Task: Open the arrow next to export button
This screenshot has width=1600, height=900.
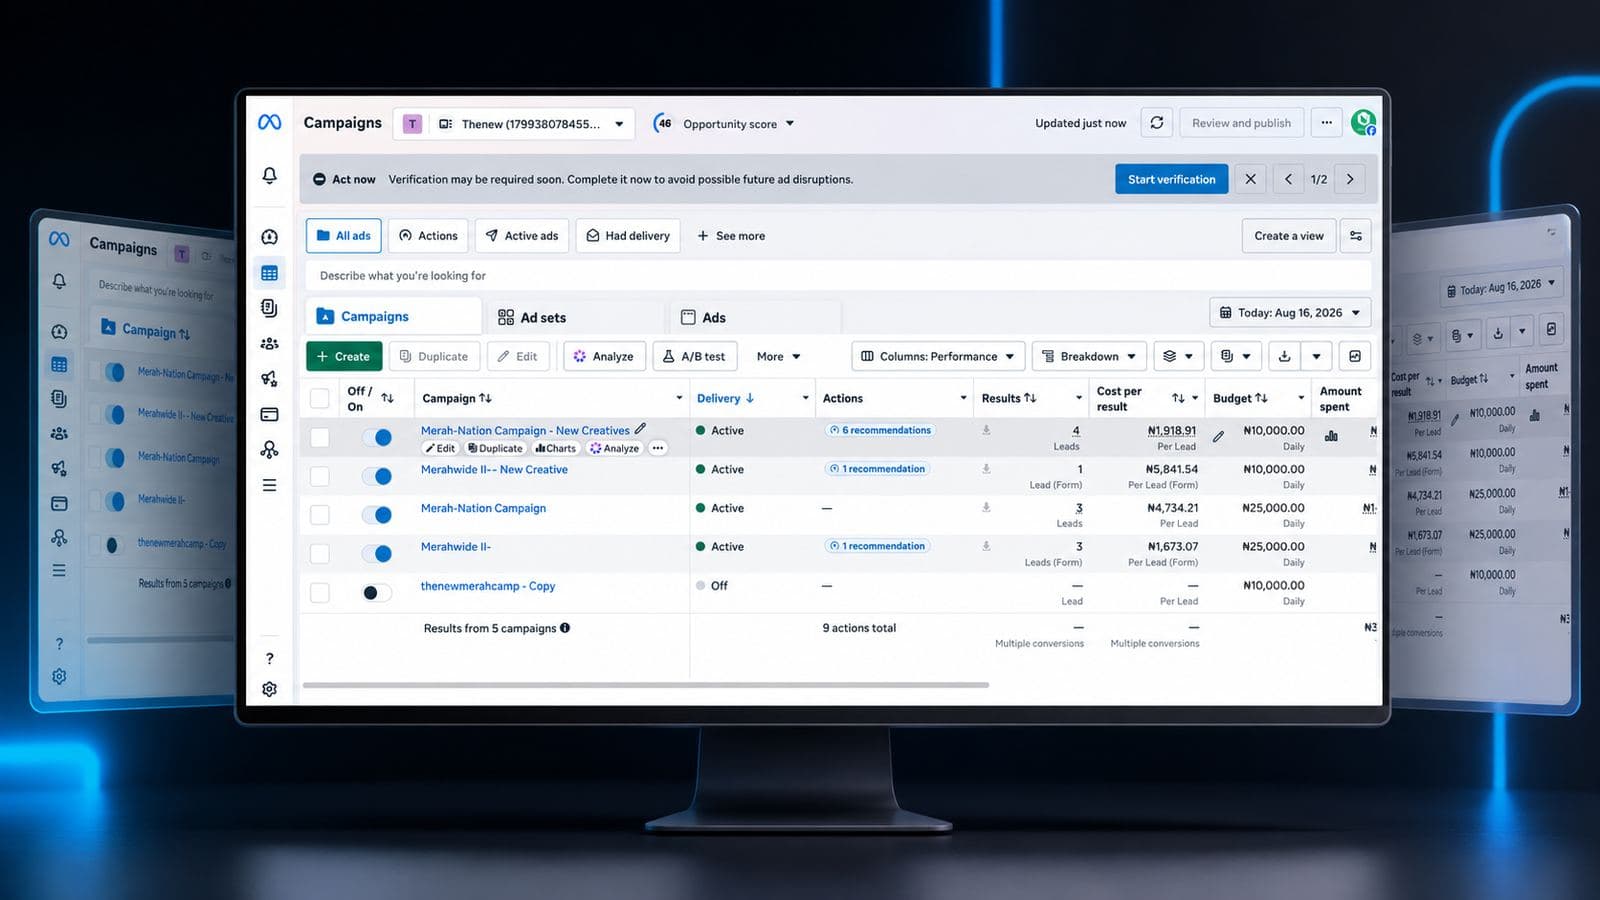Action: [1317, 356]
